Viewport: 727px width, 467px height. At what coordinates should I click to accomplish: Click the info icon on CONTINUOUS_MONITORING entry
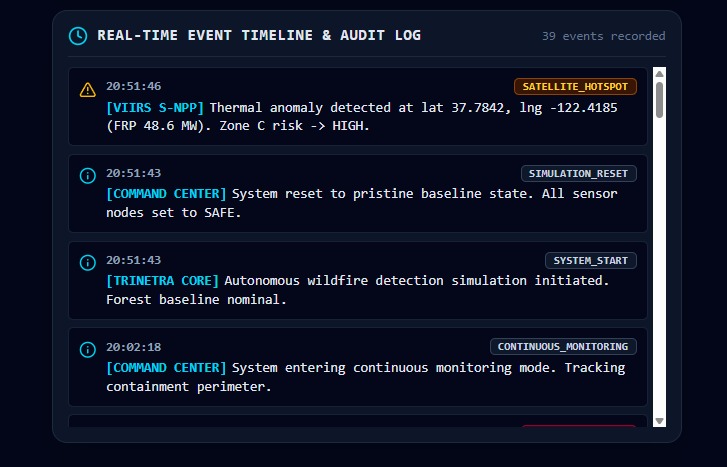(88, 349)
